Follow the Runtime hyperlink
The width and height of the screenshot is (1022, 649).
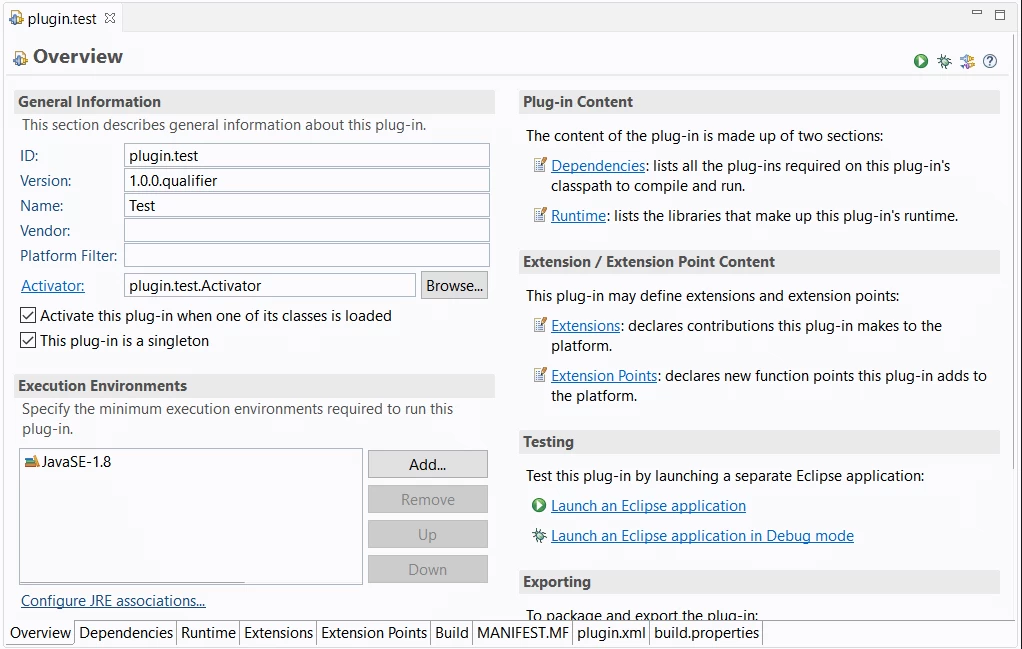point(578,216)
